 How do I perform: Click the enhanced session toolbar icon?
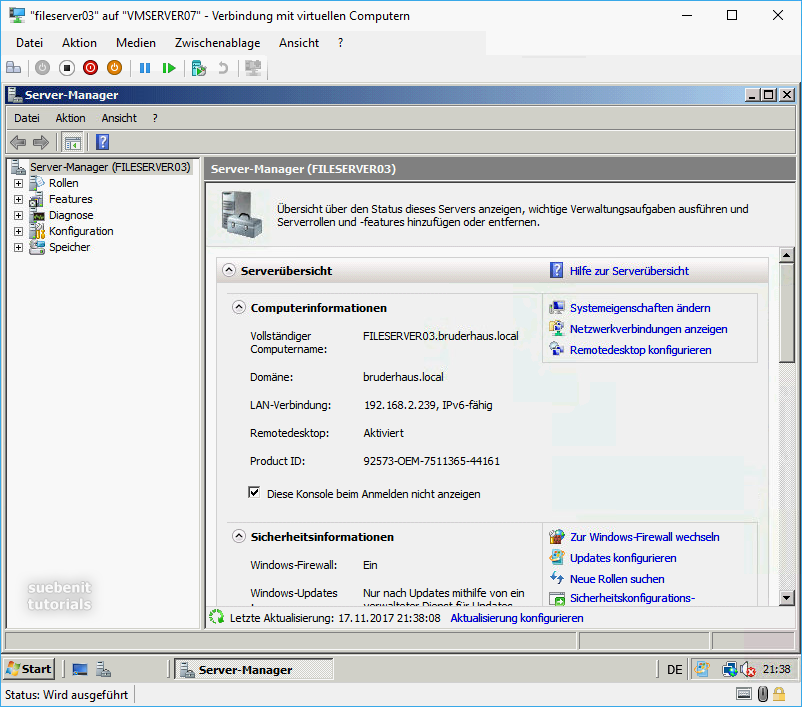point(253,68)
